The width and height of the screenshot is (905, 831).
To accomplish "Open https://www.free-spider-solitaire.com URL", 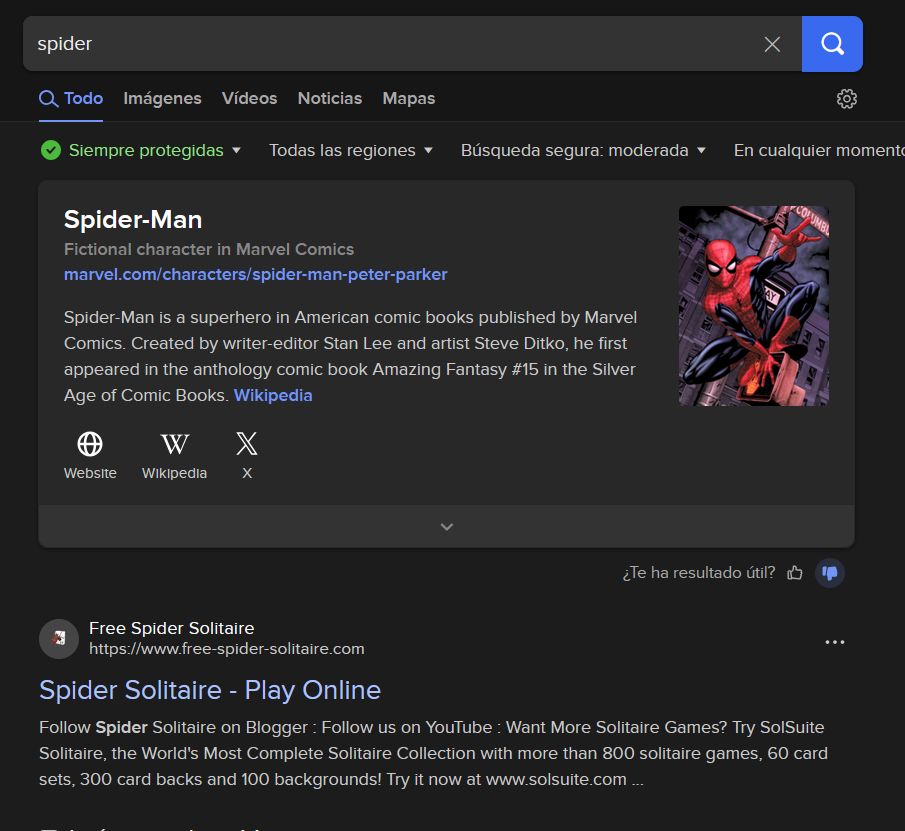I will click(x=227, y=649).
